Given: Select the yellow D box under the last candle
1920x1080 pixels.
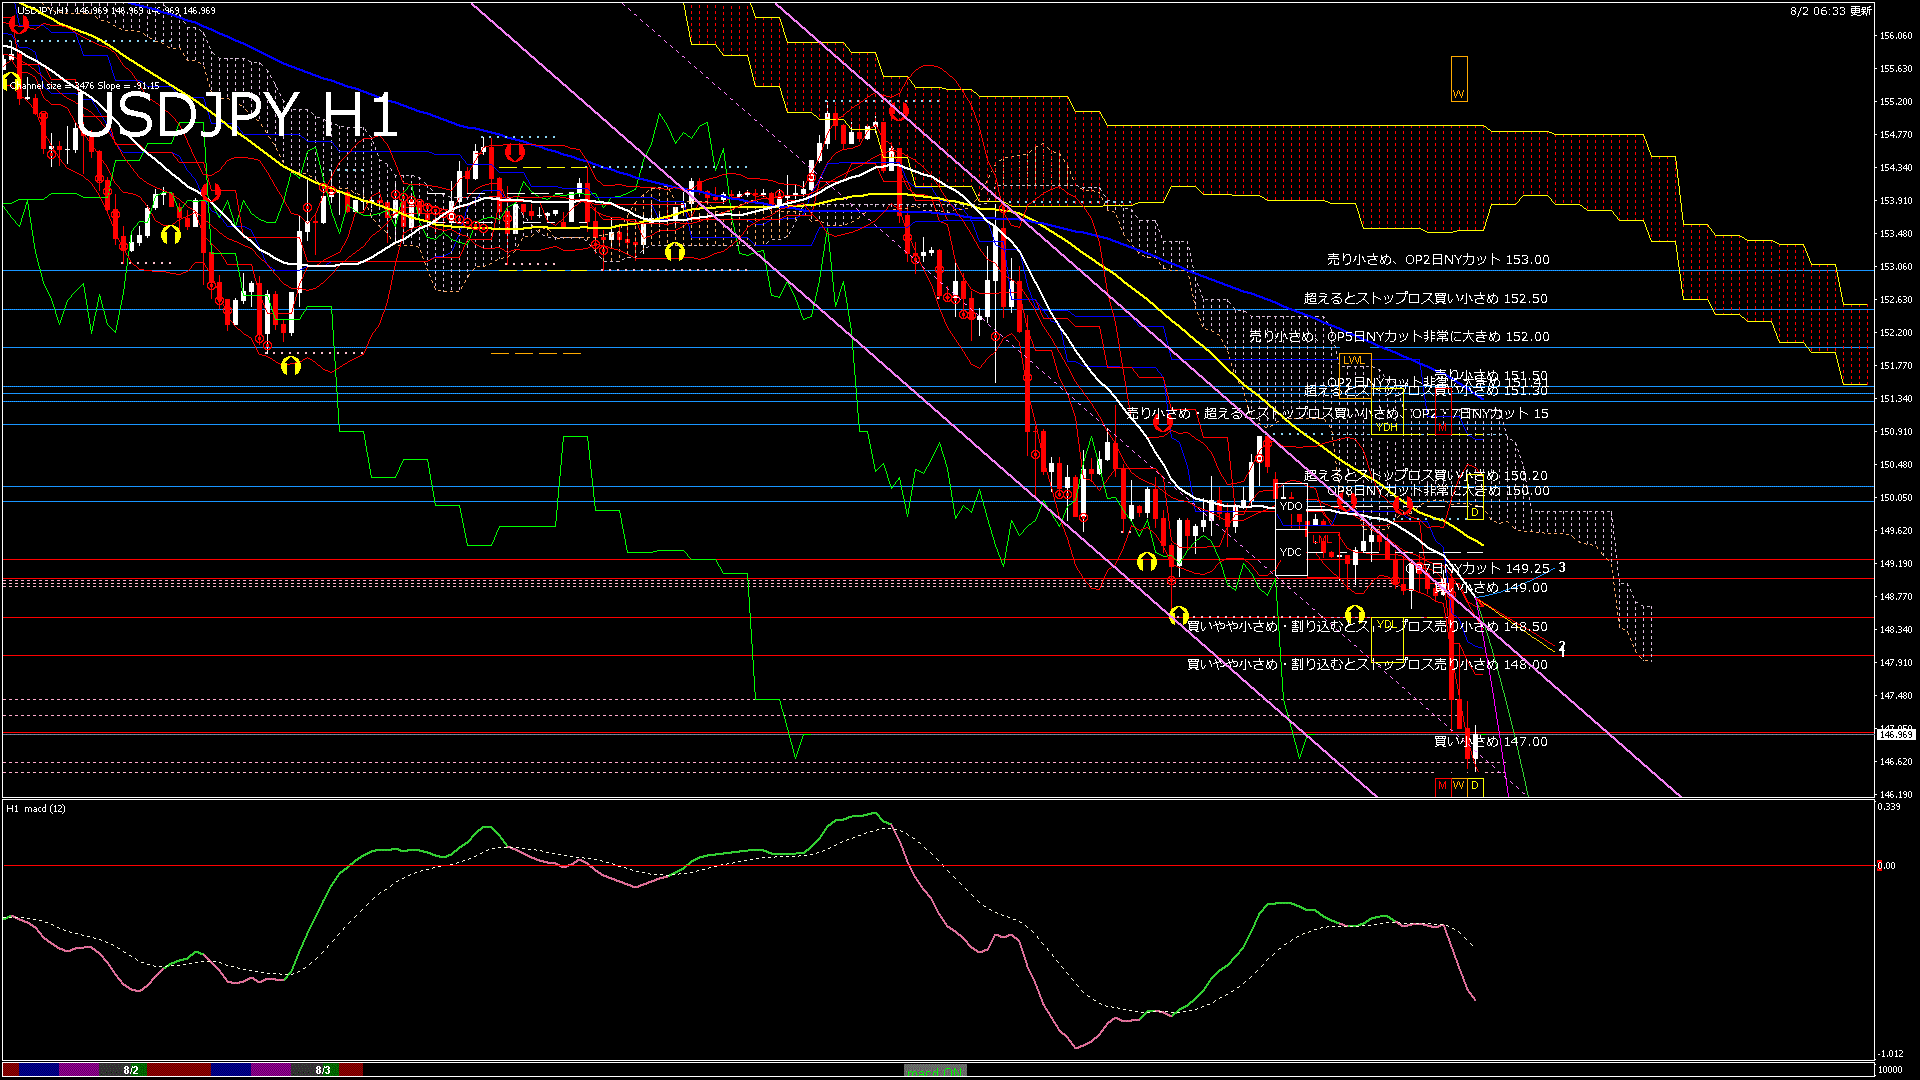Looking at the screenshot, I should (x=1475, y=786).
